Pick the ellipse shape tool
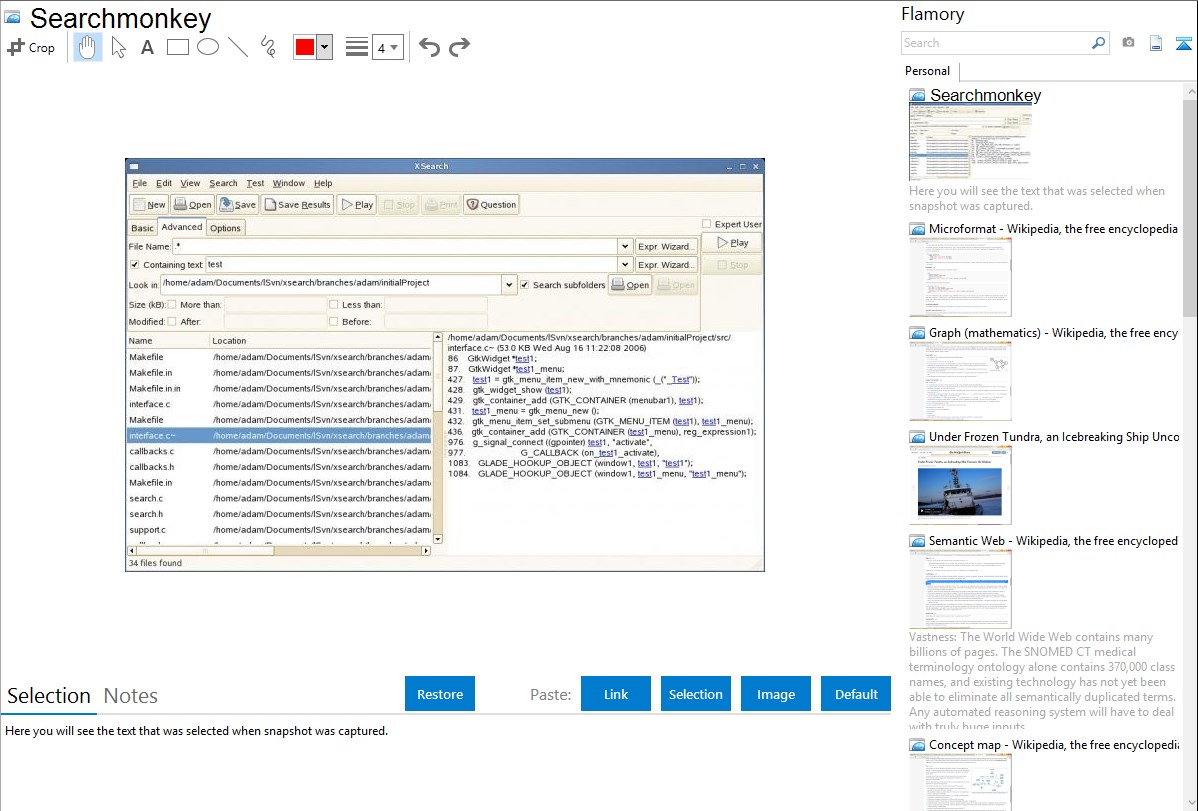1198x811 pixels. 208,47
